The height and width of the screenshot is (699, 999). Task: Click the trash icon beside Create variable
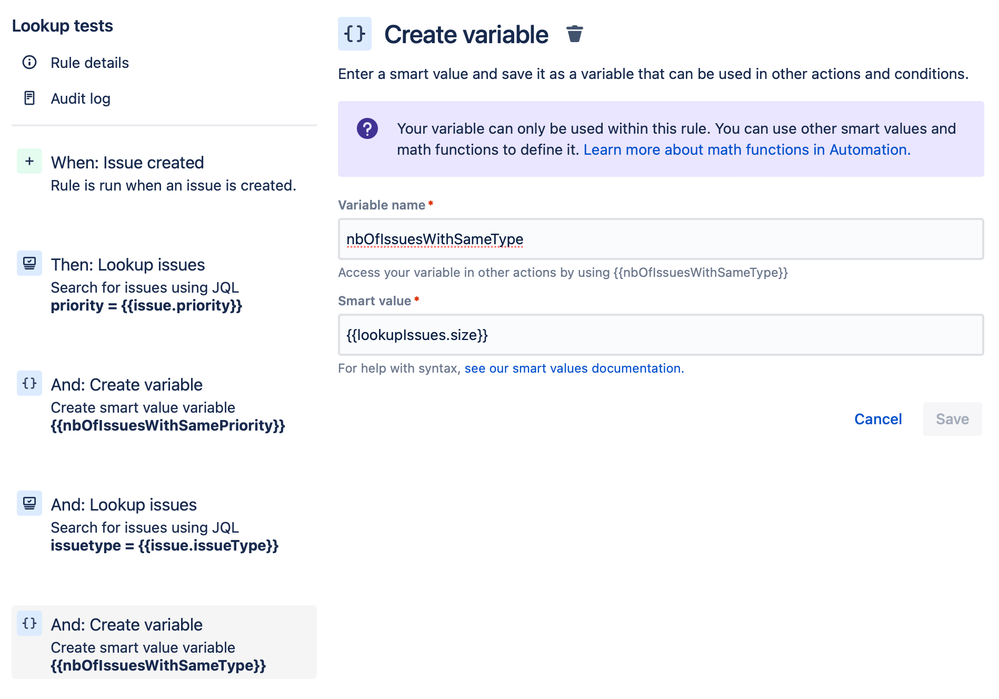575,34
